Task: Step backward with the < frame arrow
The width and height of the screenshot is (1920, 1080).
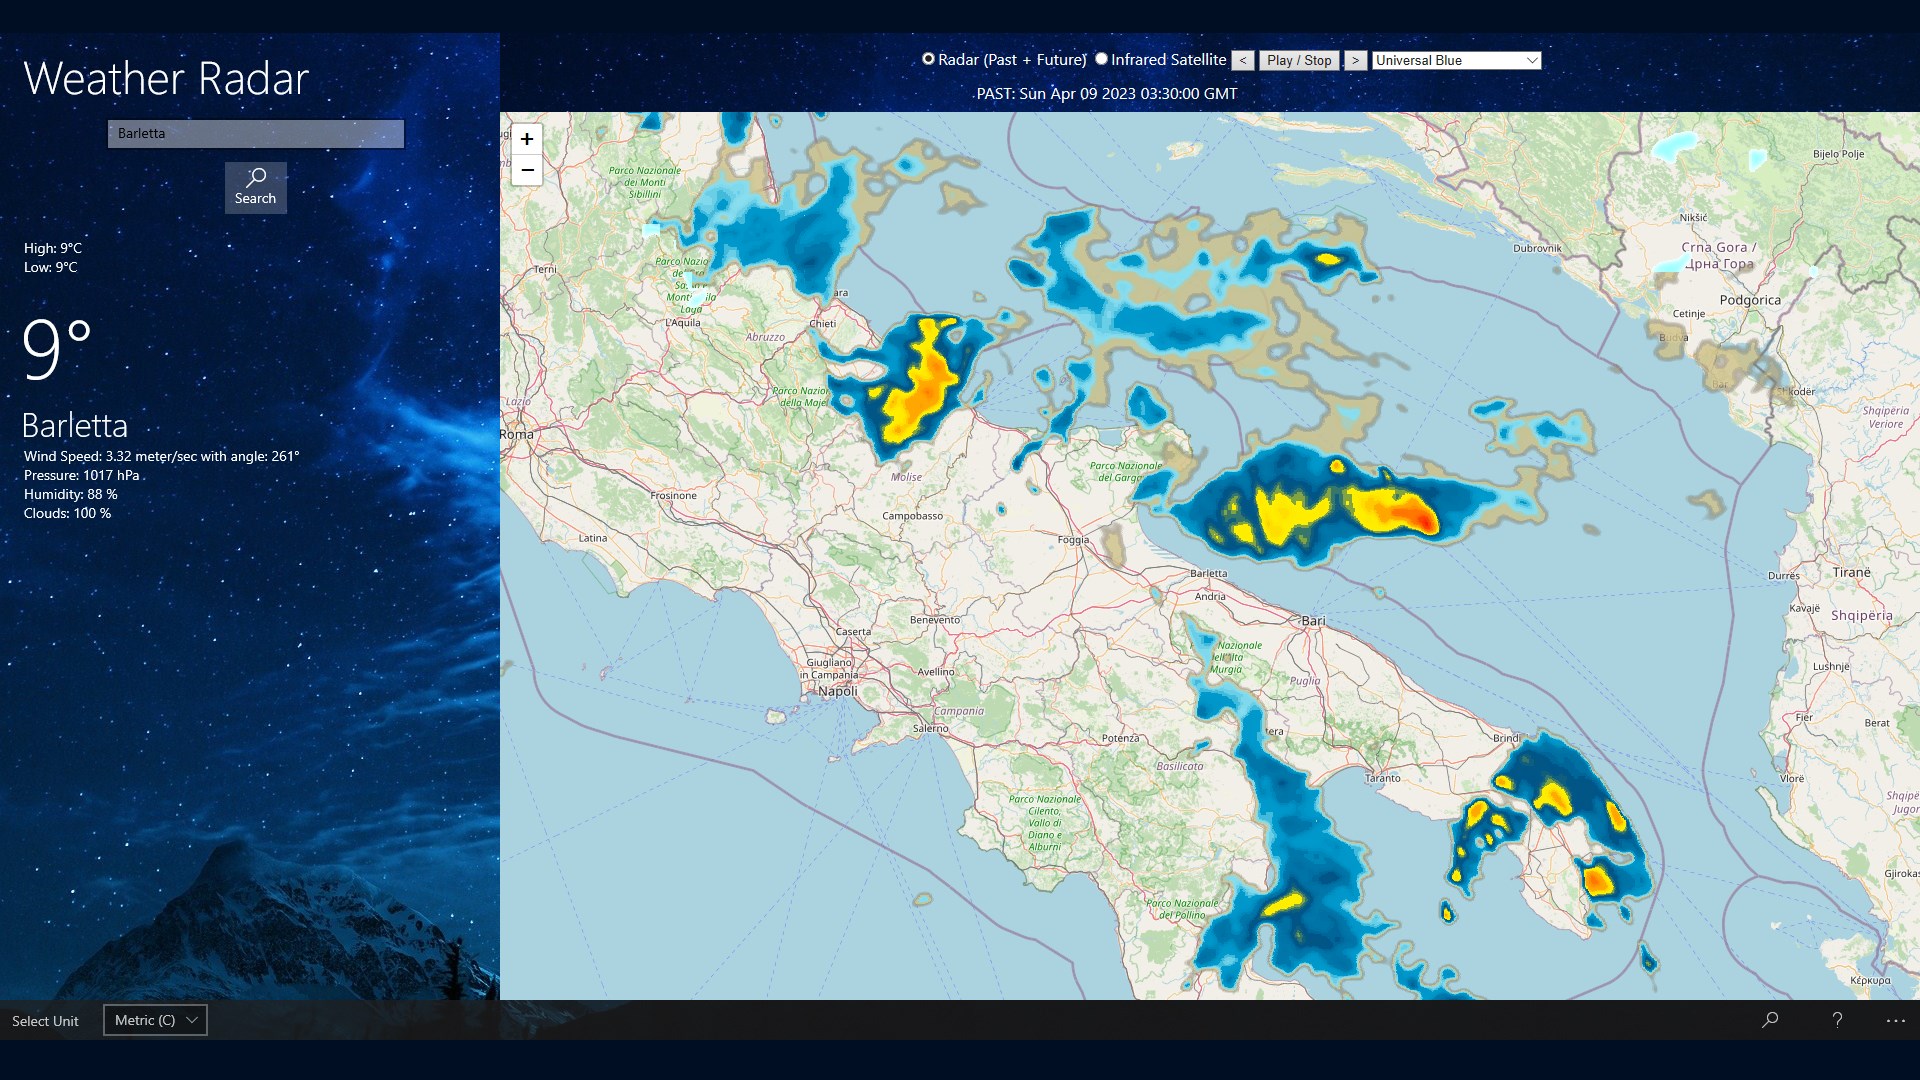Action: 1243,60
